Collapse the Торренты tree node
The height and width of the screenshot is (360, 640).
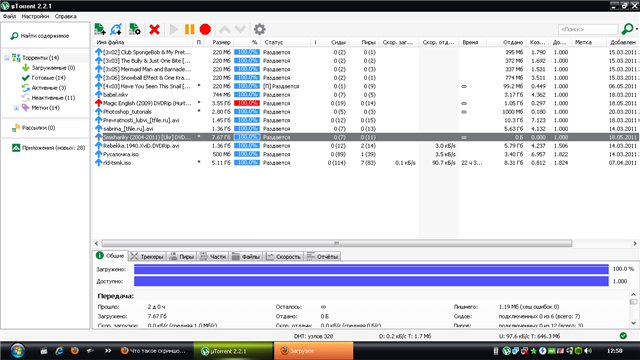tap(7, 58)
